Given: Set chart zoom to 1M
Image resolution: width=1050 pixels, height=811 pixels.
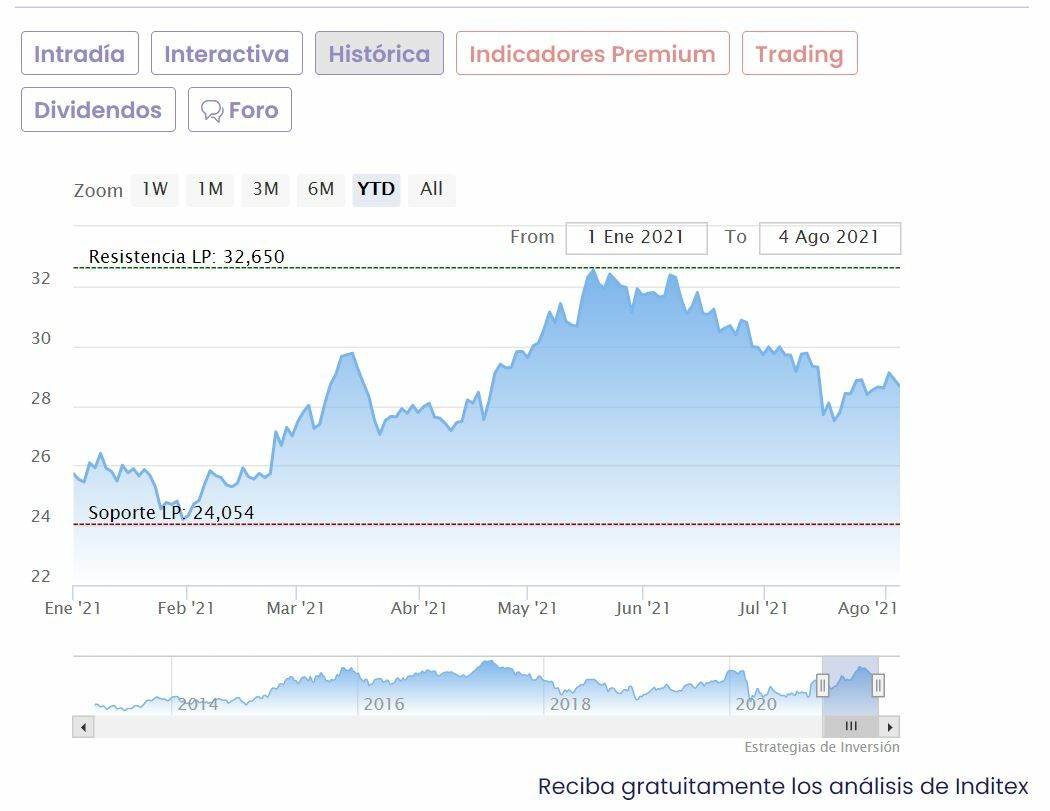Looking at the screenshot, I should tap(210, 189).
